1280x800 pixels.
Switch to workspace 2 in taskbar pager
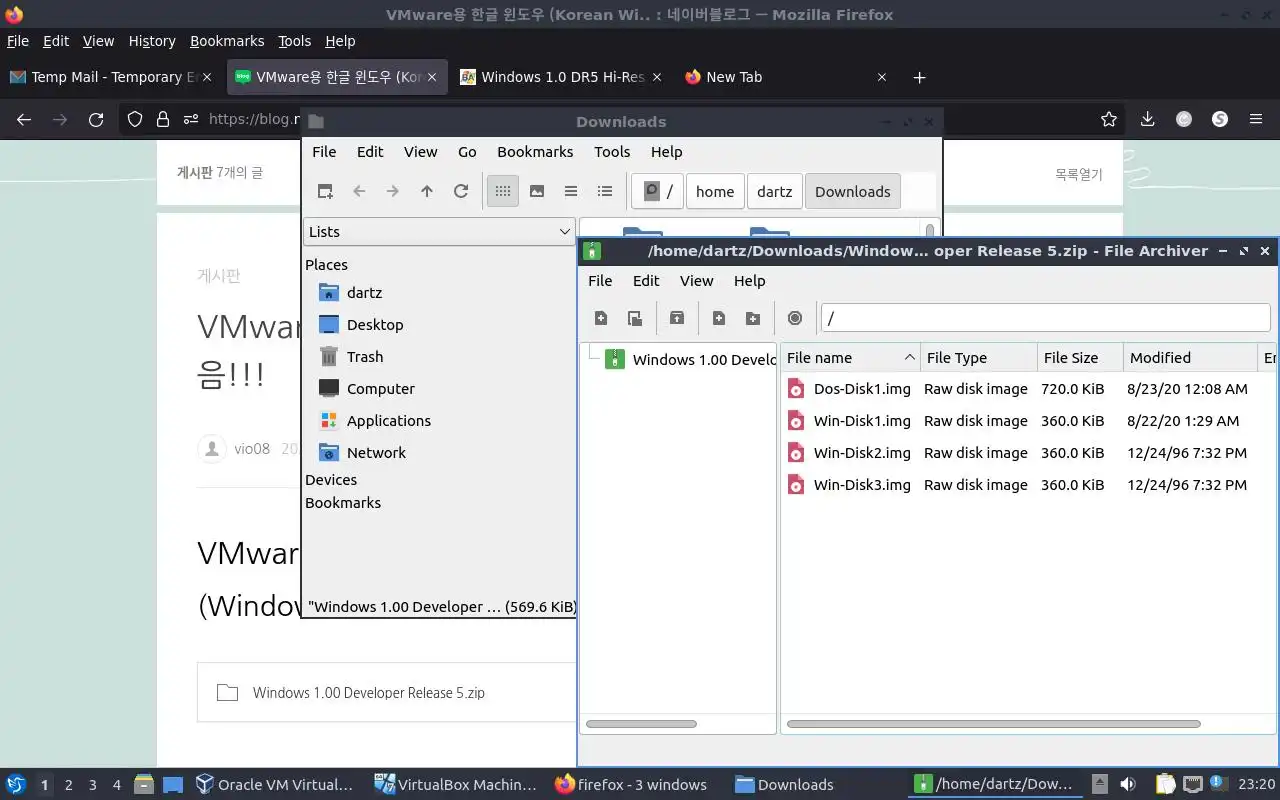(x=68, y=785)
